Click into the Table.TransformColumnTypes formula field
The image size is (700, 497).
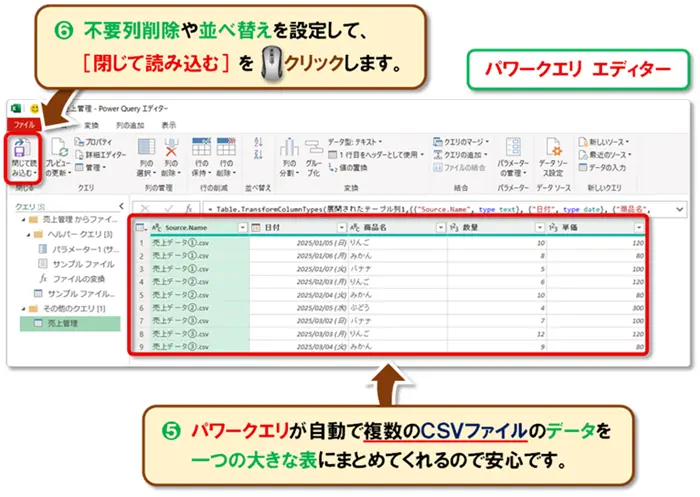(438, 209)
